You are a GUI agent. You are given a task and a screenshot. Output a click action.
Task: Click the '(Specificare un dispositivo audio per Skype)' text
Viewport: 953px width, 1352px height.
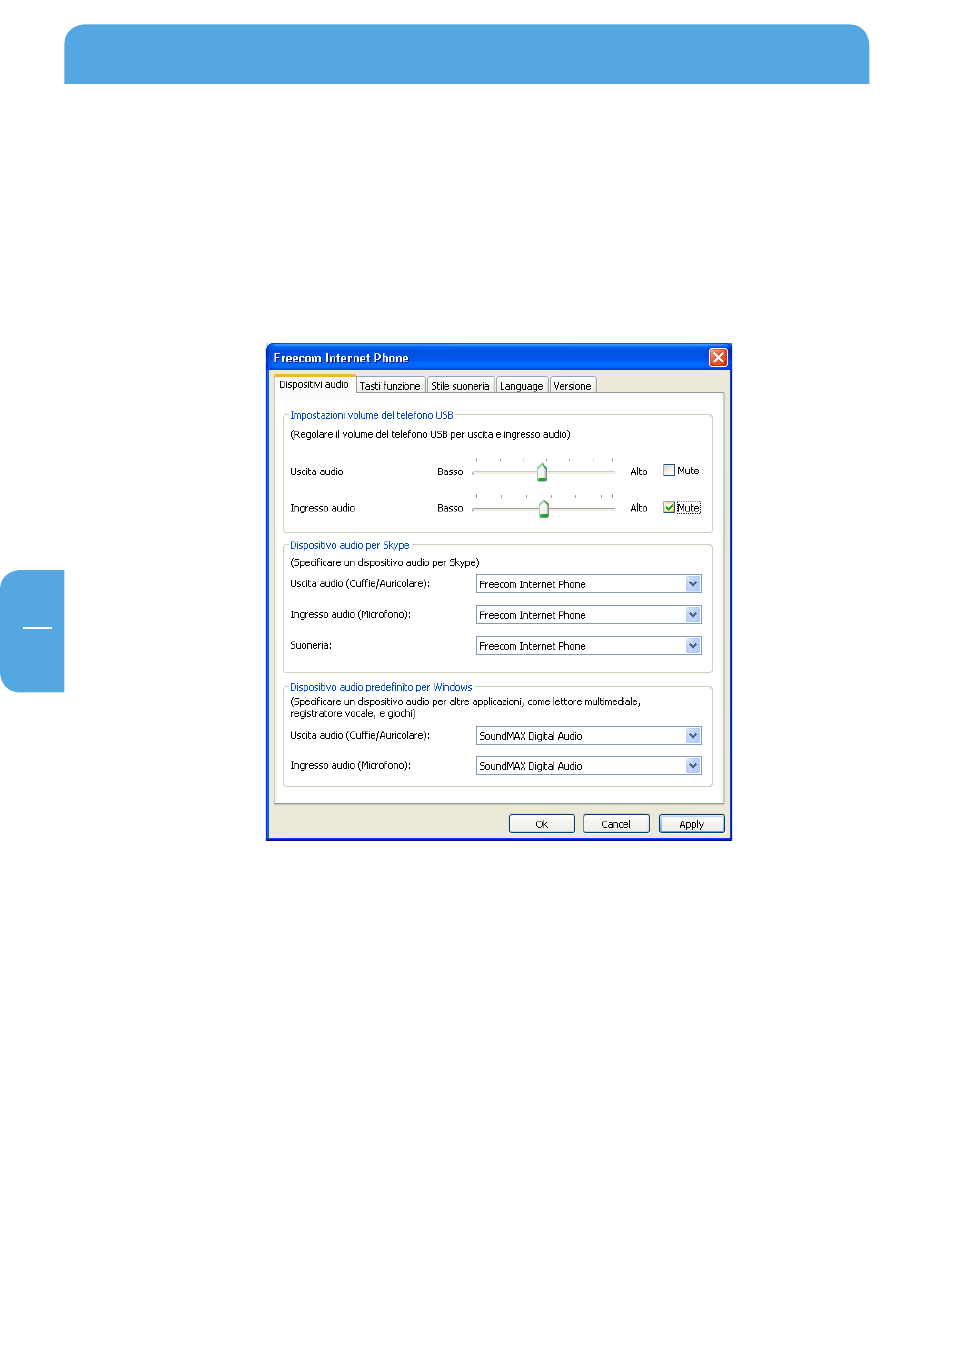(x=385, y=563)
